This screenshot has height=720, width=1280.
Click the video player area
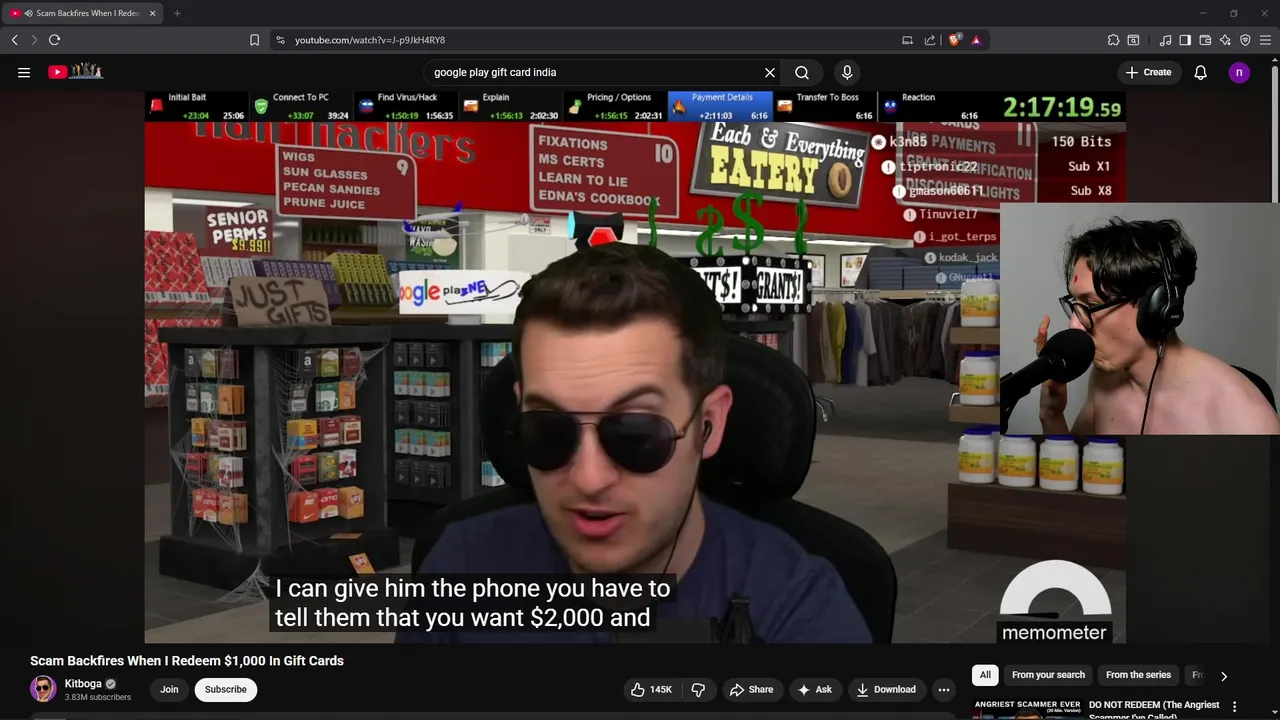(x=635, y=367)
